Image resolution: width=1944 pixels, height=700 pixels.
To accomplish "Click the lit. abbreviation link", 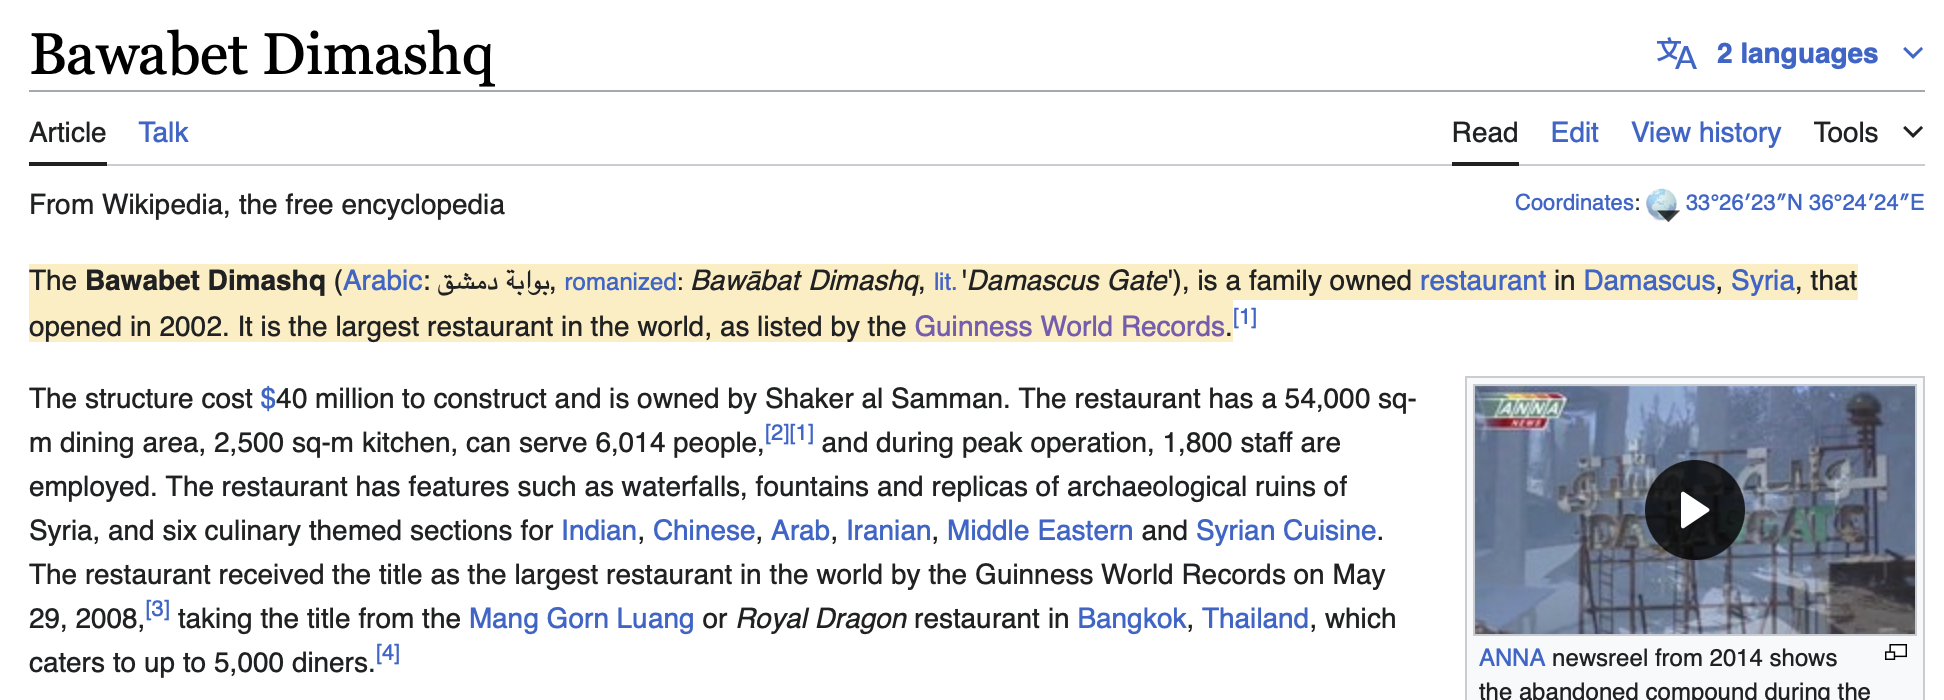I will coord(944,282).
